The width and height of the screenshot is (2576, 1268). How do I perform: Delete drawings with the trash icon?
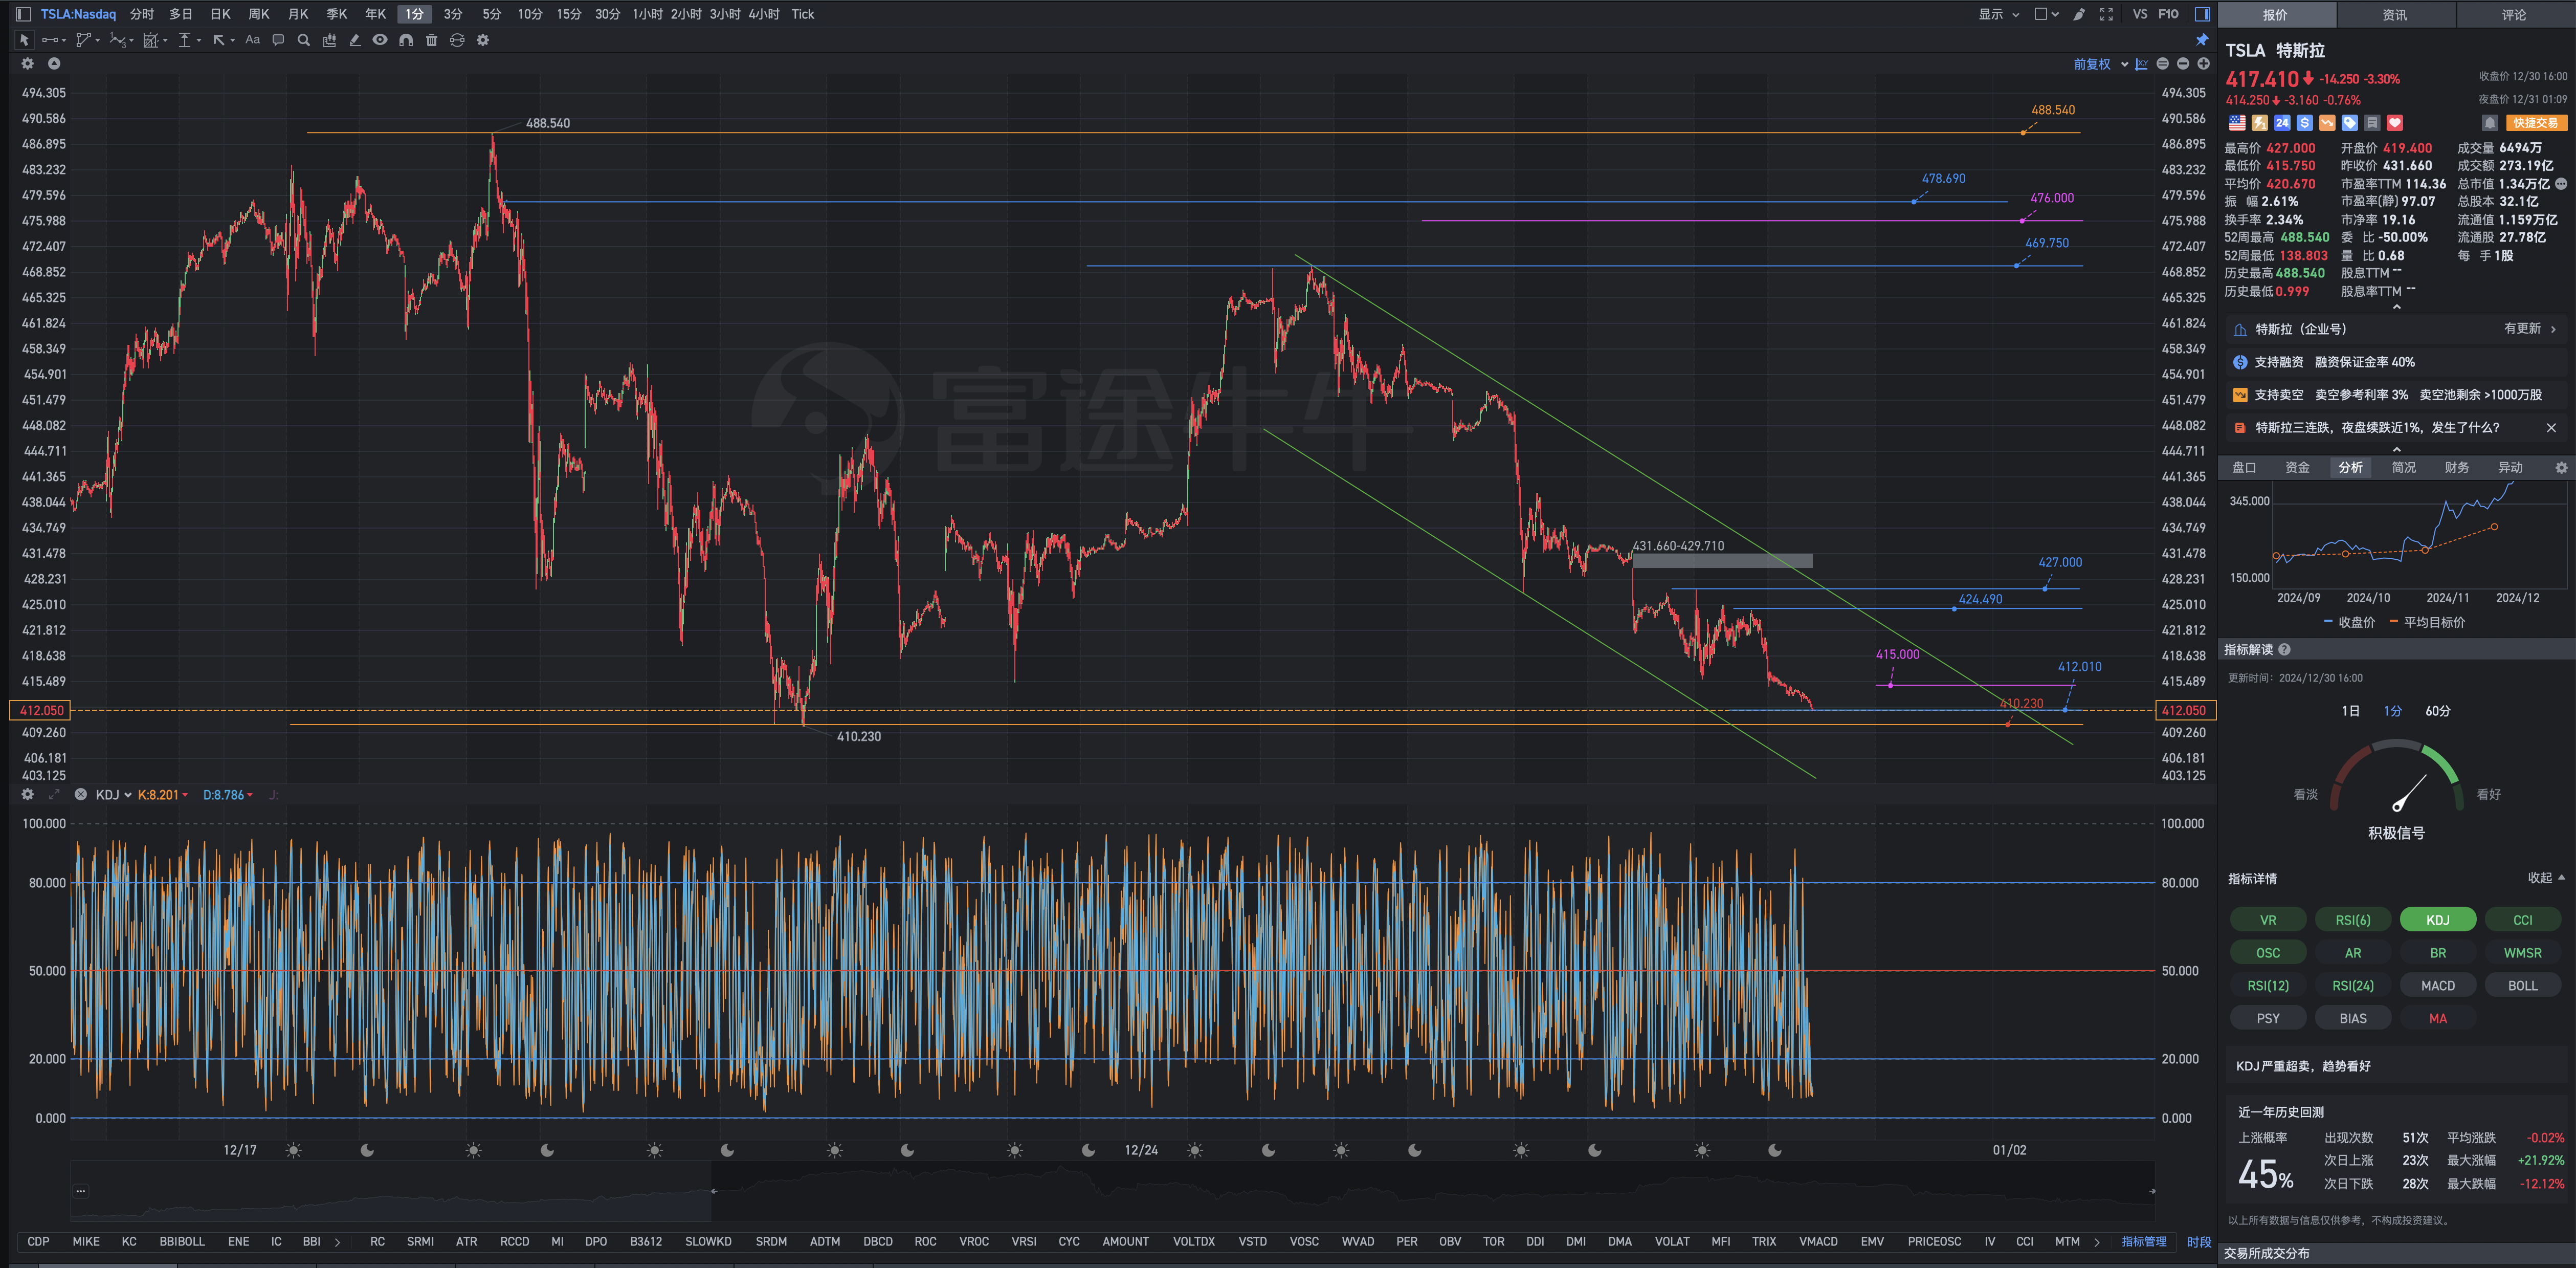[x=432, y=40]
